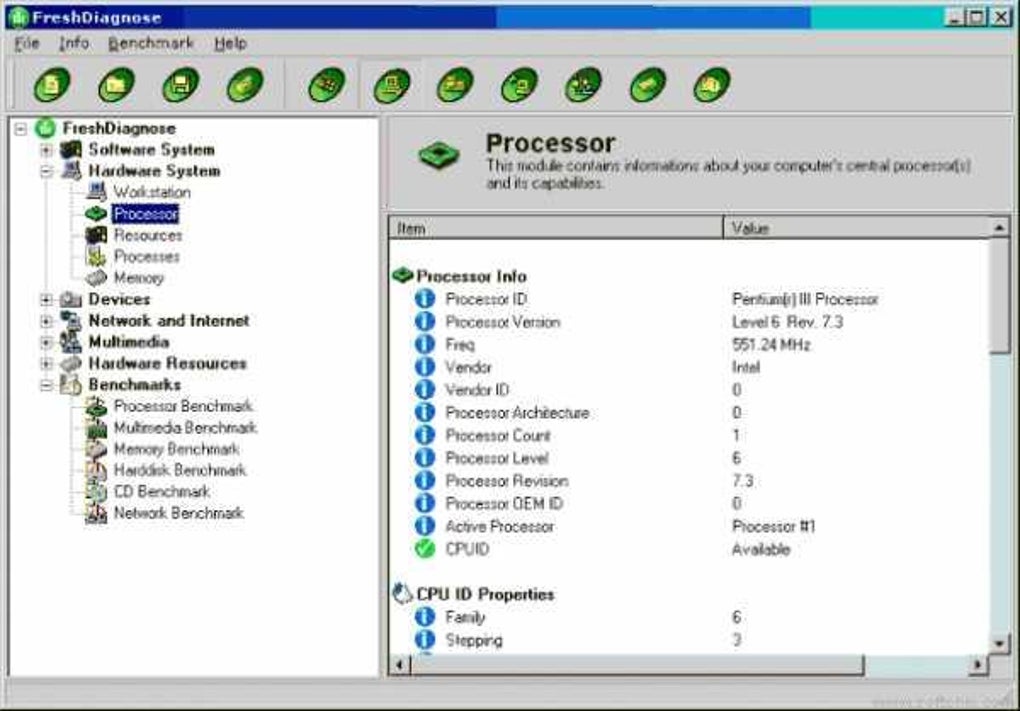This screenshot has width=1020, height=711.
Task: Click the "Stepping" row label
Action: (474, 640)
